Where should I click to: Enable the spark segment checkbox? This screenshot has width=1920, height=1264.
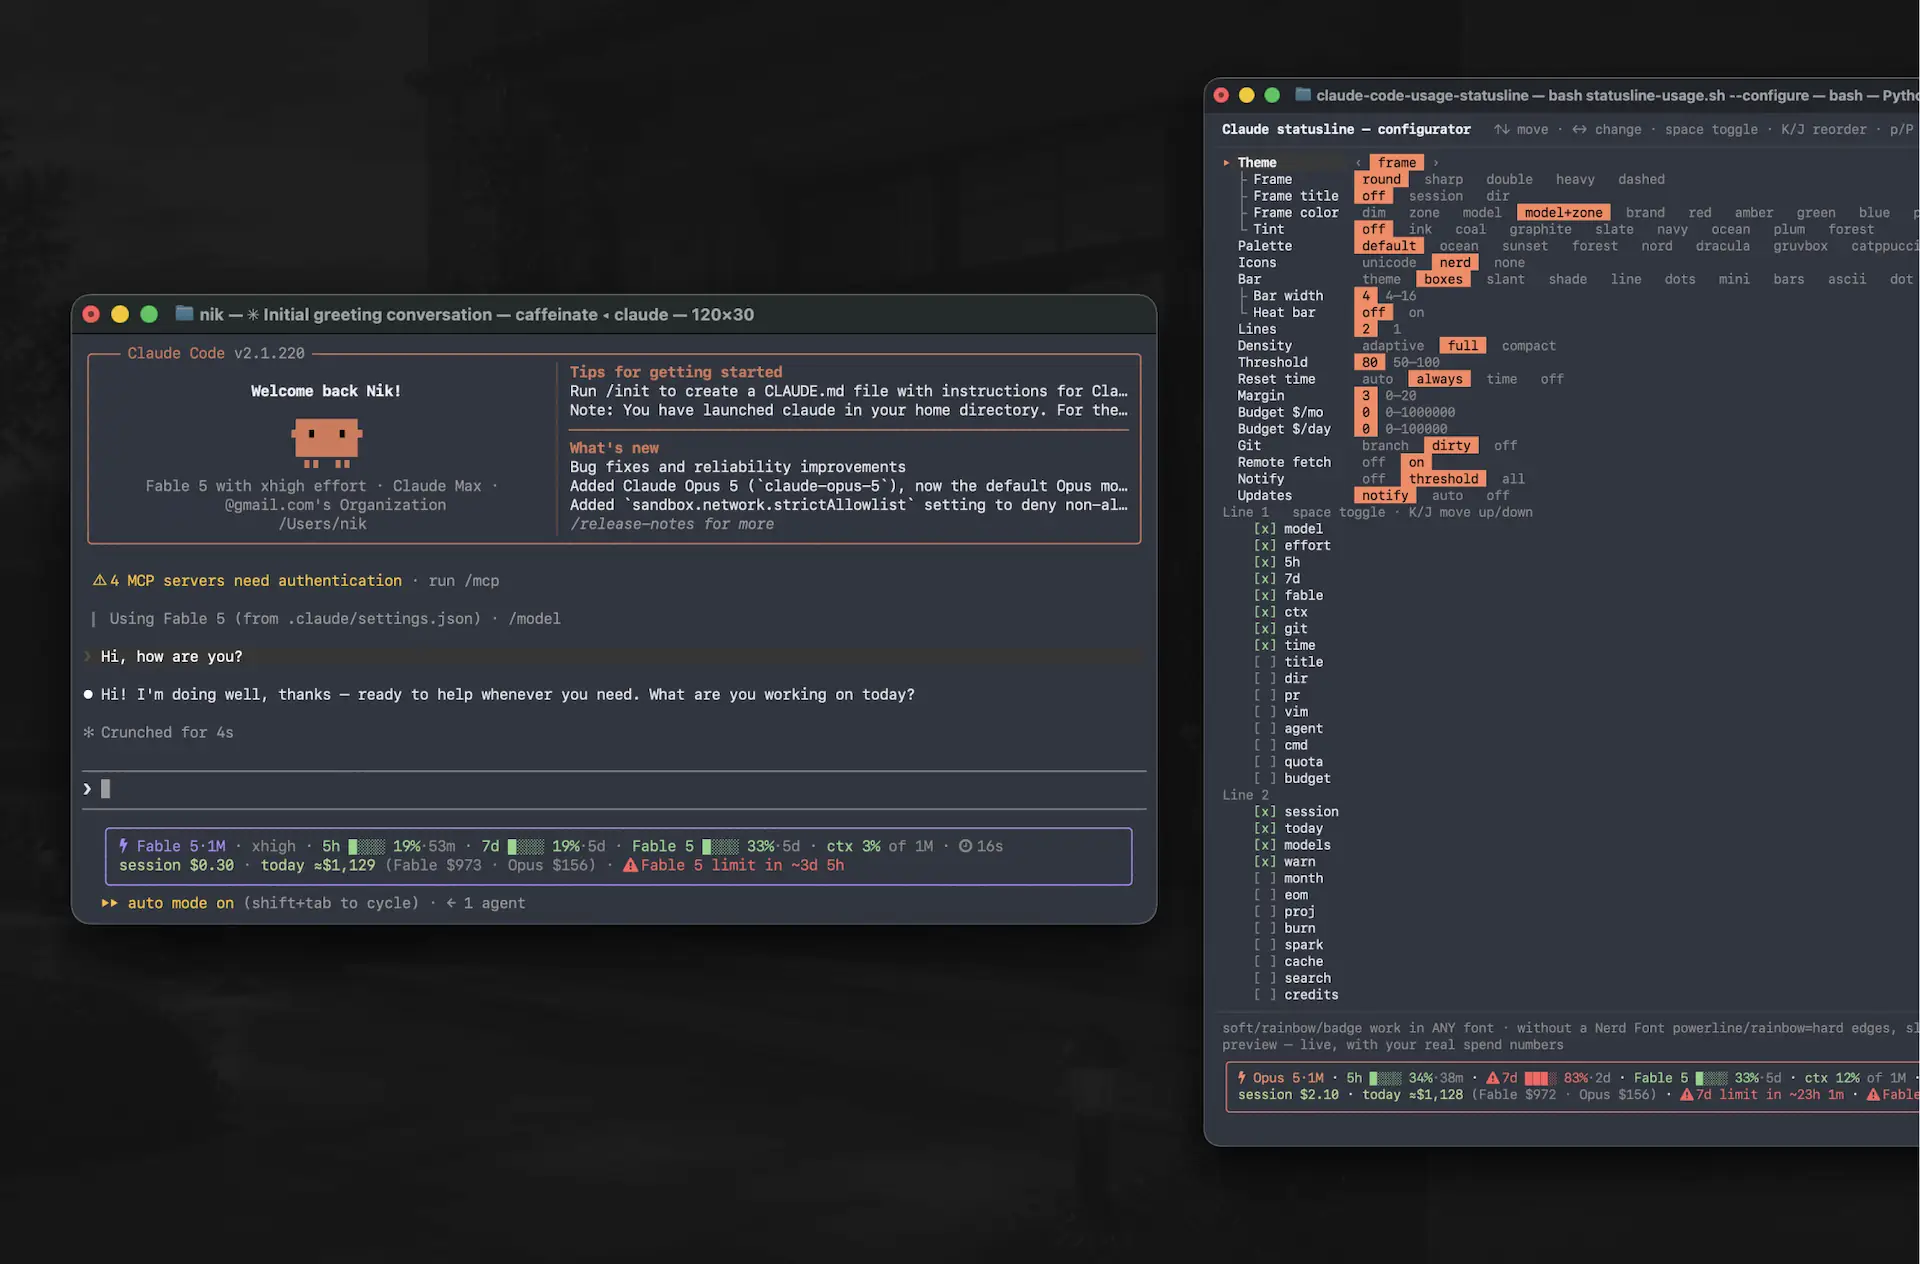tap(1265, 945)
